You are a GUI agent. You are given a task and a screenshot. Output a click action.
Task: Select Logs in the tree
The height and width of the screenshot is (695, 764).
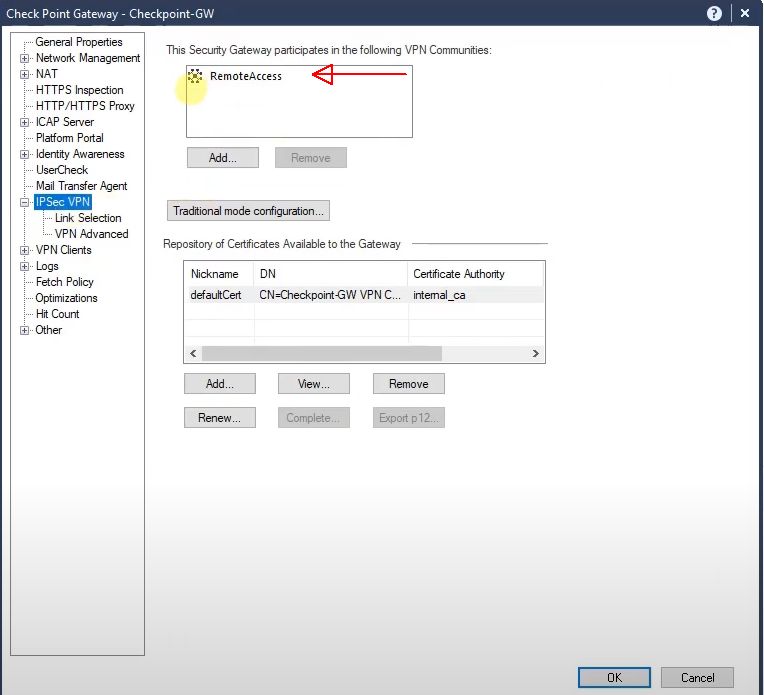pyautogui.click(x=47, y=266)
